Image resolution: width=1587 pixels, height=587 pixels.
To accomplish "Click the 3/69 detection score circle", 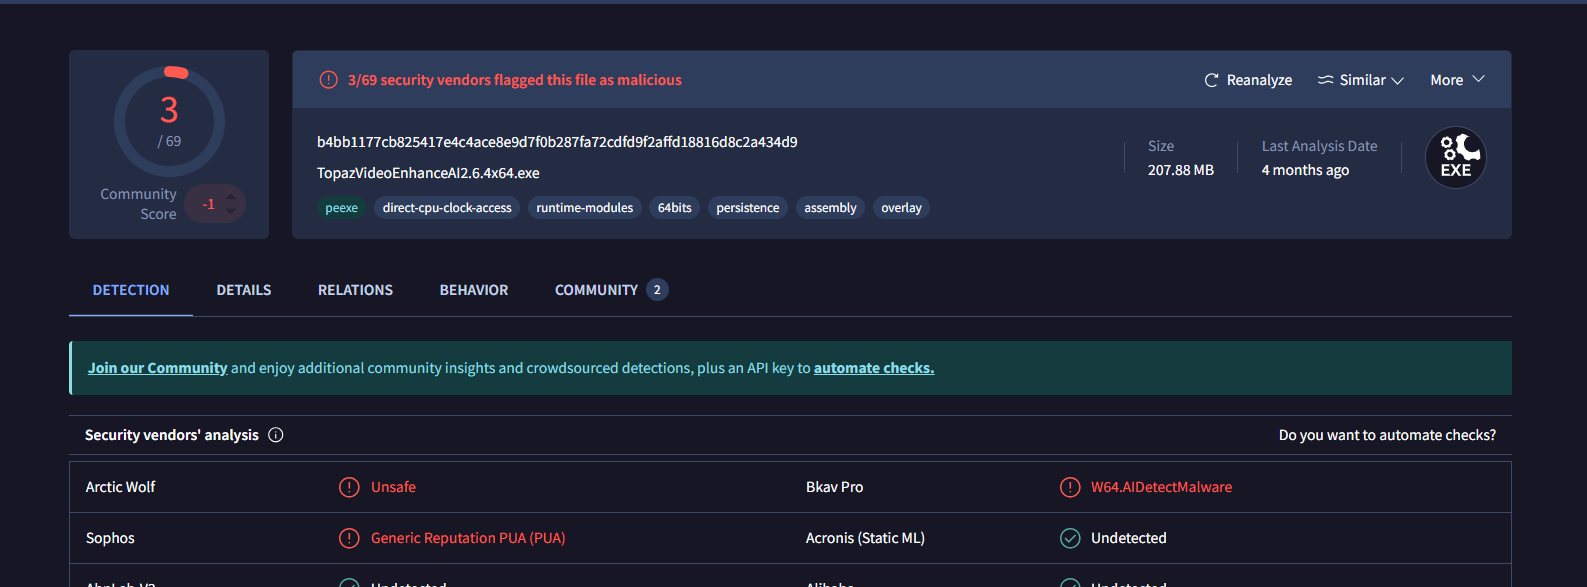I will [x=169, y=122].
